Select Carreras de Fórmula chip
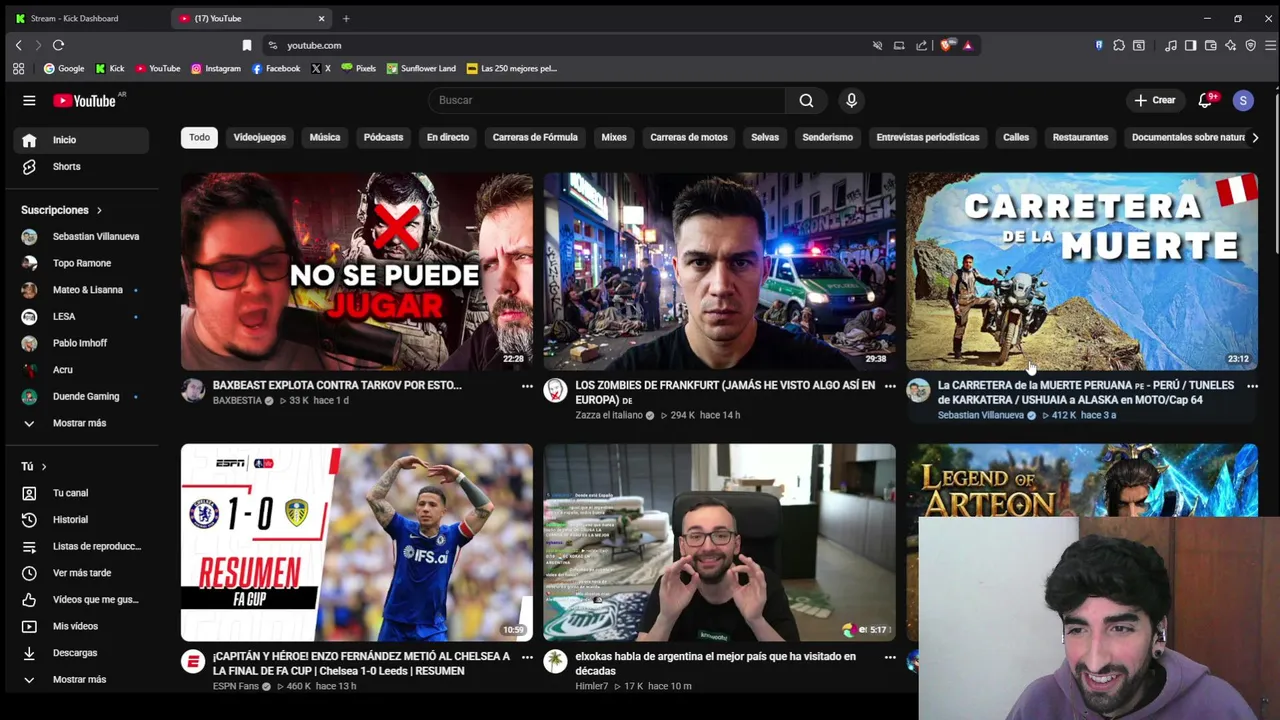This screenshot has height=720, width=1280. pyautogui.click(x=535, y=137)
